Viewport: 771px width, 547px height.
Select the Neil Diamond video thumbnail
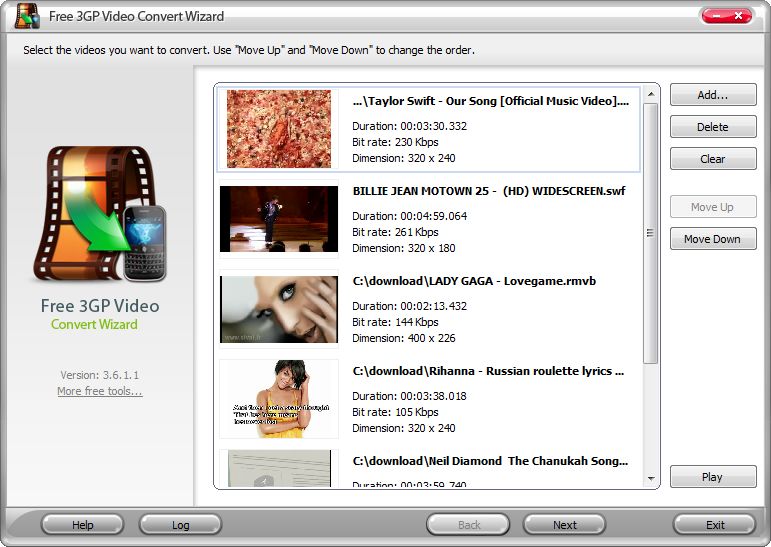click(x=279, y=468)
